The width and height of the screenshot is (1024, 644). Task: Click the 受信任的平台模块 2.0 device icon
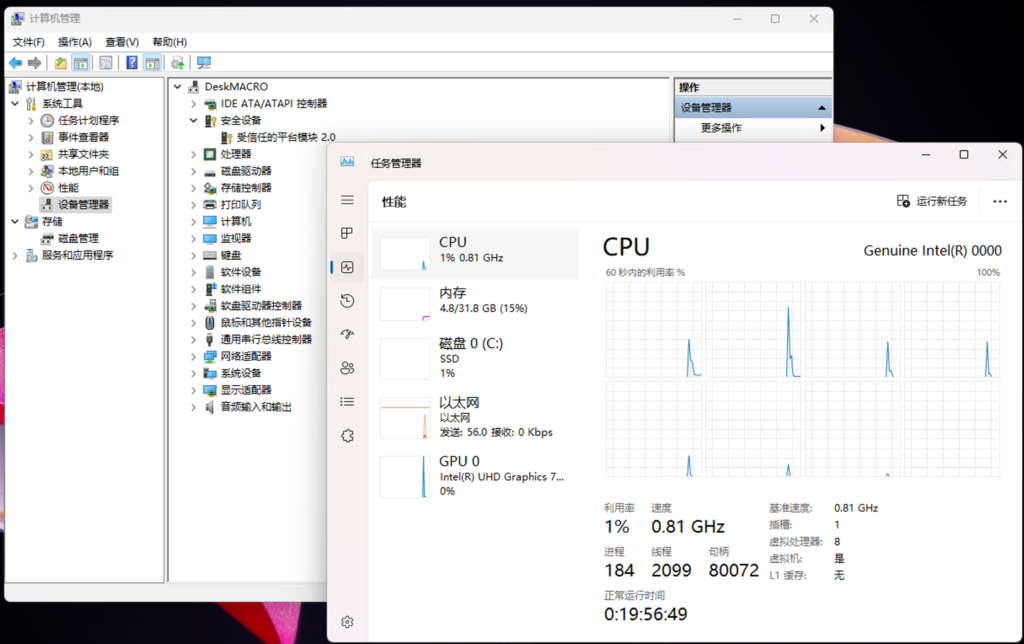pyautogui.click(x=227, y=137)
